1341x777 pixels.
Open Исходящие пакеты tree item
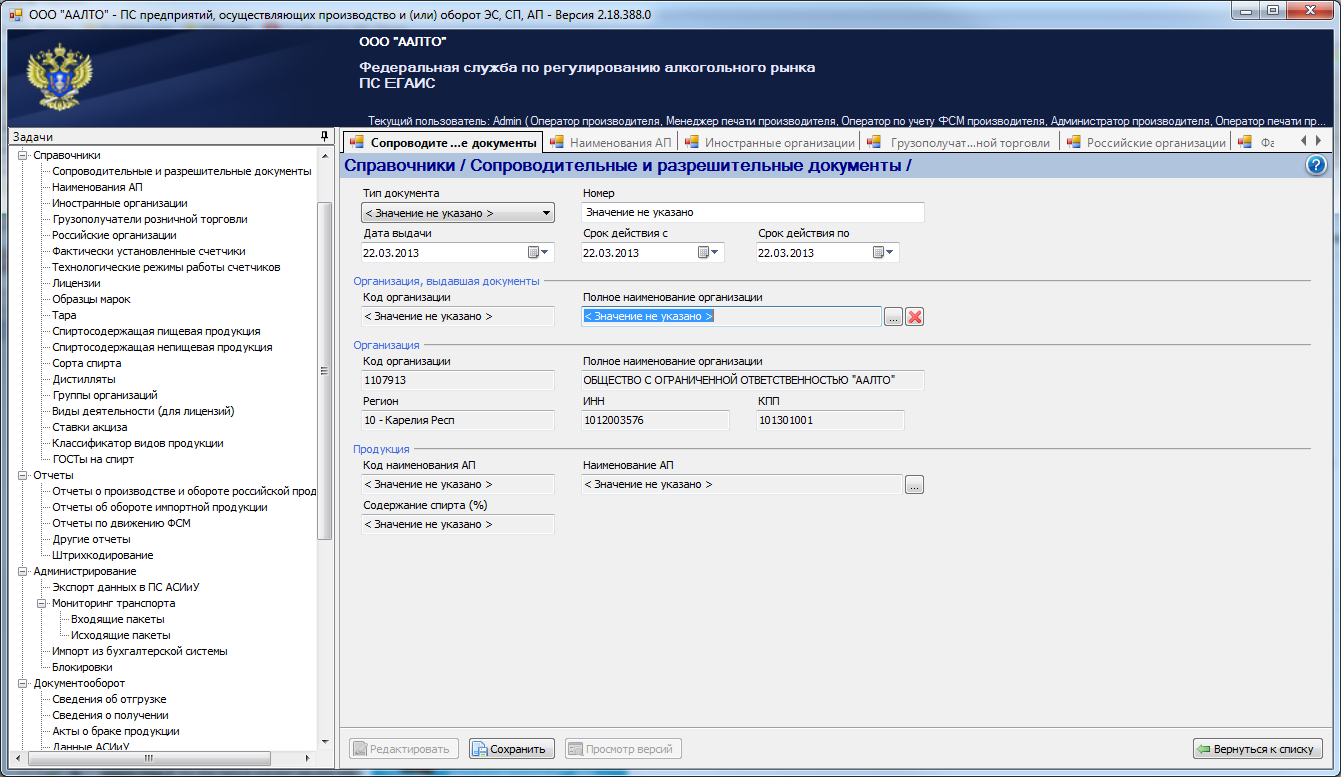pyautogui.click(x=120, y=635)
